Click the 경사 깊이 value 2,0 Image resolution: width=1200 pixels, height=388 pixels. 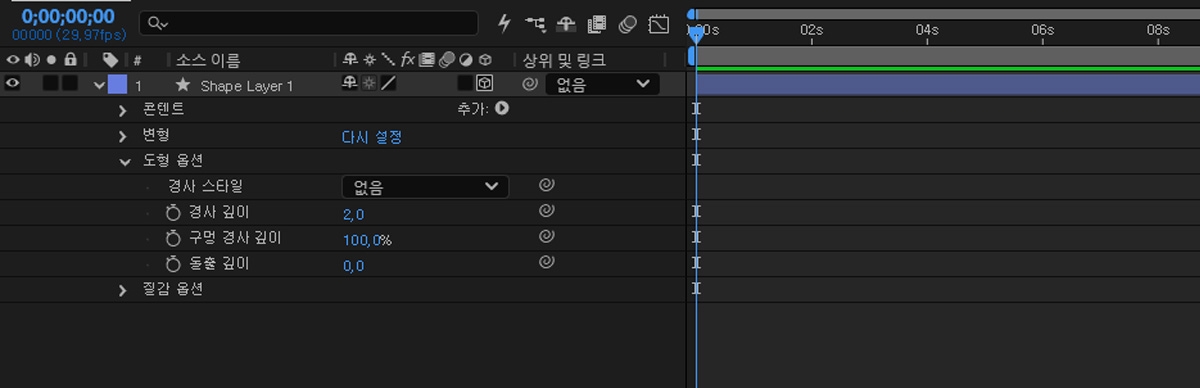353,214
